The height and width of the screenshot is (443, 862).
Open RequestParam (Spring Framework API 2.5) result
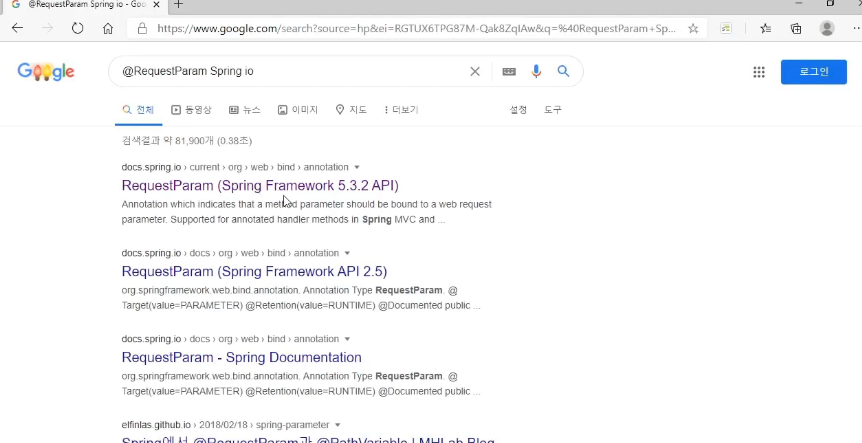click(x=254, y=272)
